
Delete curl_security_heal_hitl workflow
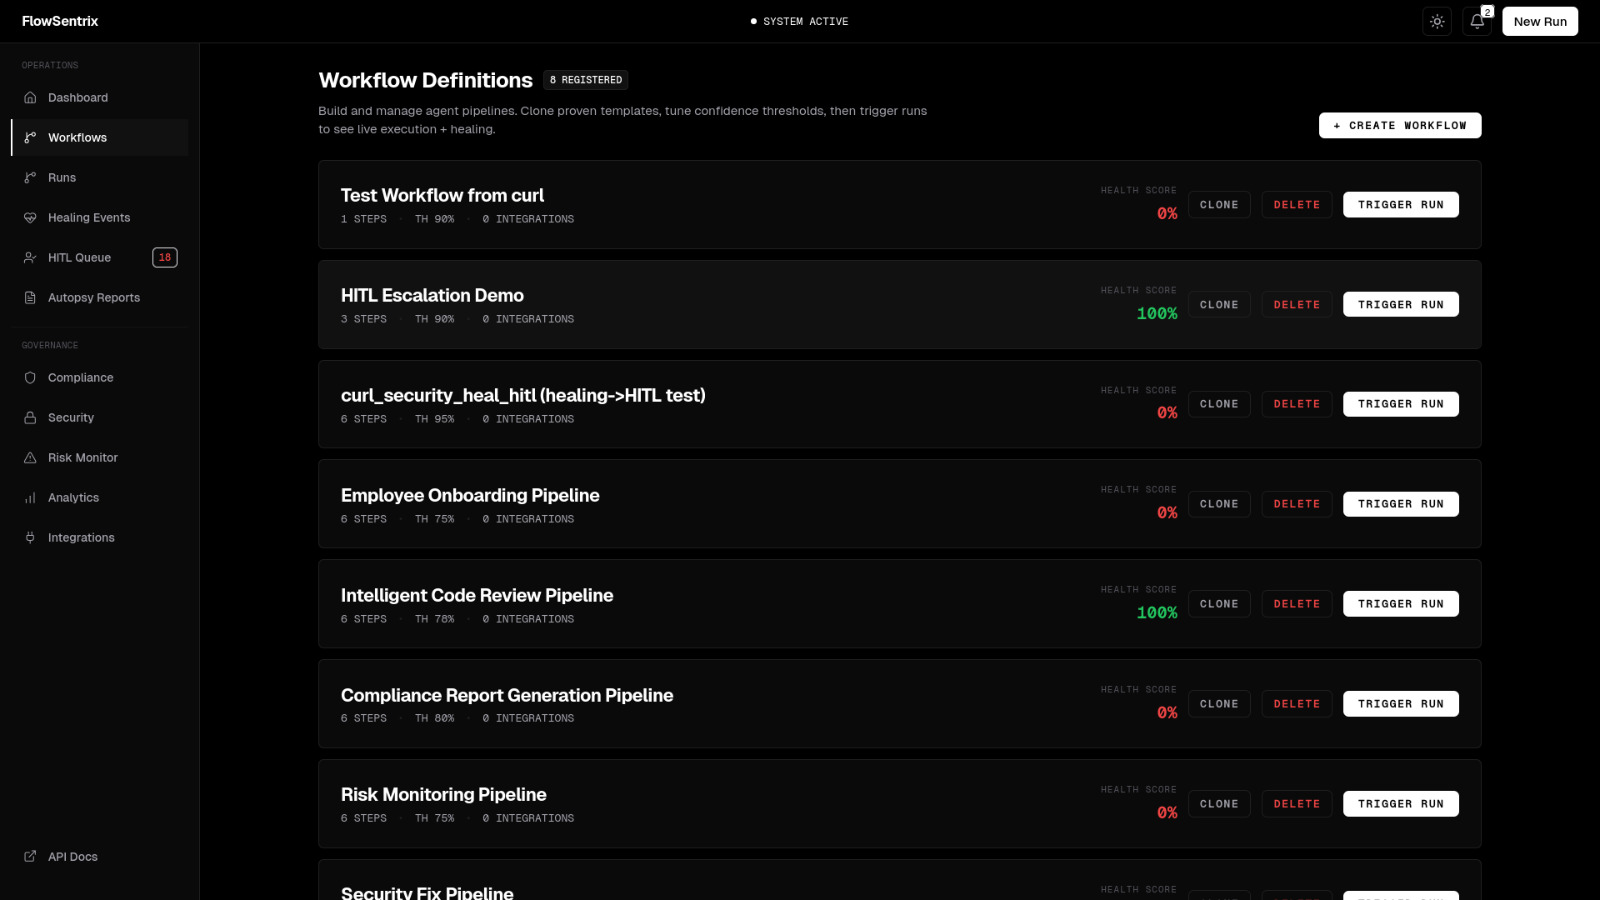point(1297,404)
